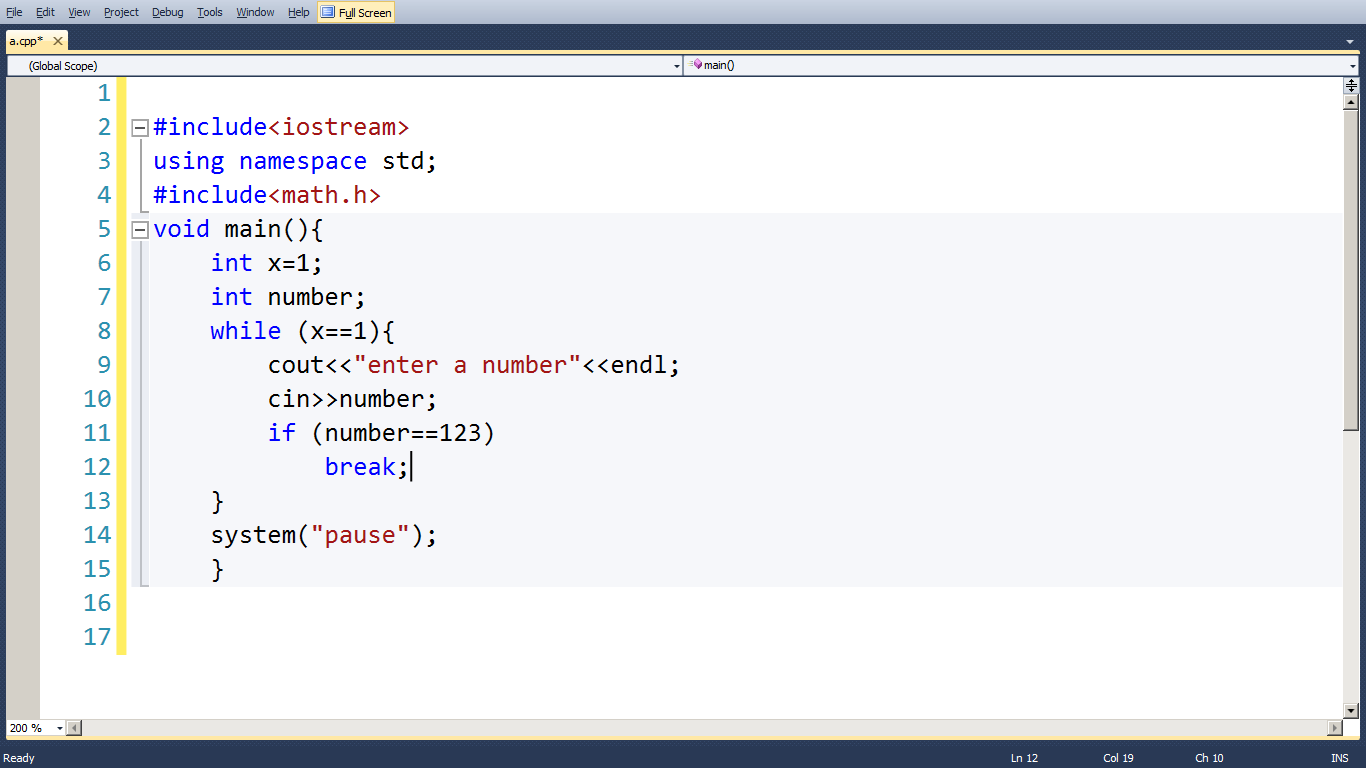Click the line "cin>>number;"

click(x=353, y=400)
